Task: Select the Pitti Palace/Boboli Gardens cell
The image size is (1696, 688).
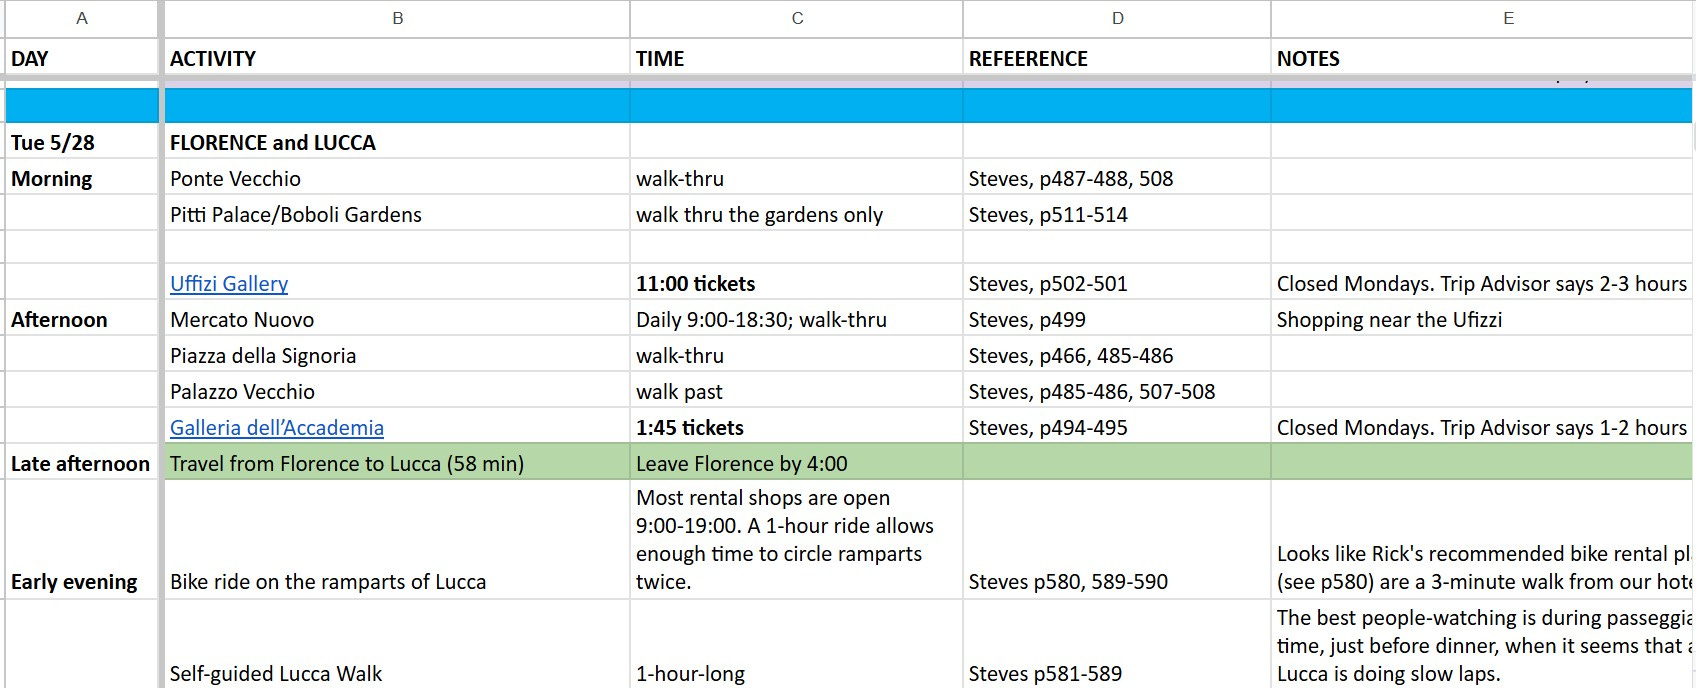Action: click(x=397, y=214)
